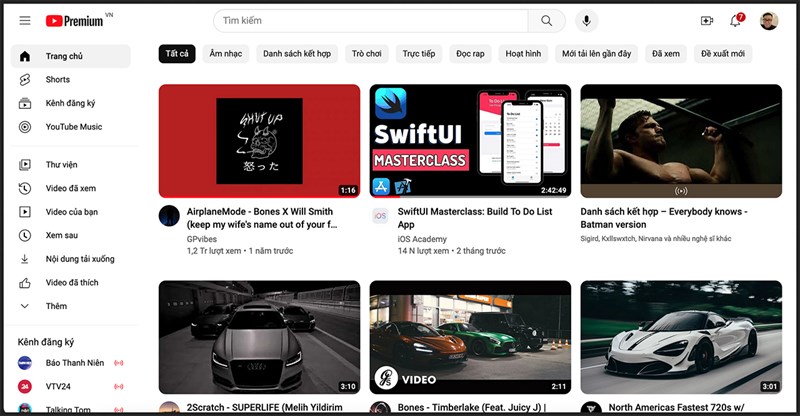Open the white McLaren 720s thumbnail
This screenshot has width=800, height=416.
(681, 337)
